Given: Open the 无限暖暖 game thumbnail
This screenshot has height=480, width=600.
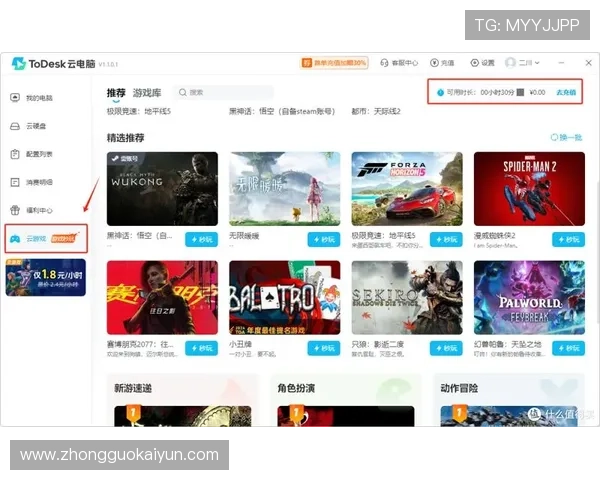Looking at the screenshot, I should point(285,189).
